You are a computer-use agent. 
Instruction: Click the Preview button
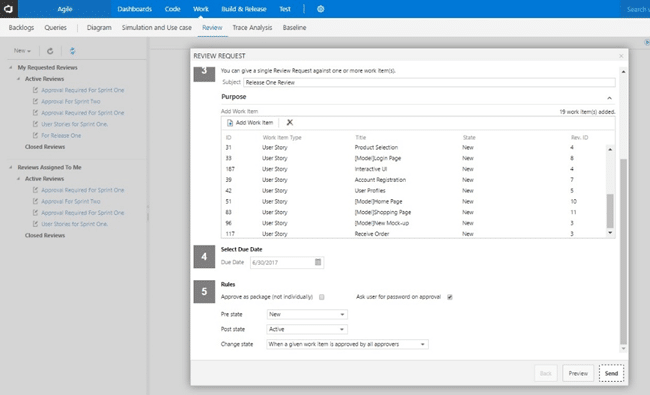click(x=578, y=373)
